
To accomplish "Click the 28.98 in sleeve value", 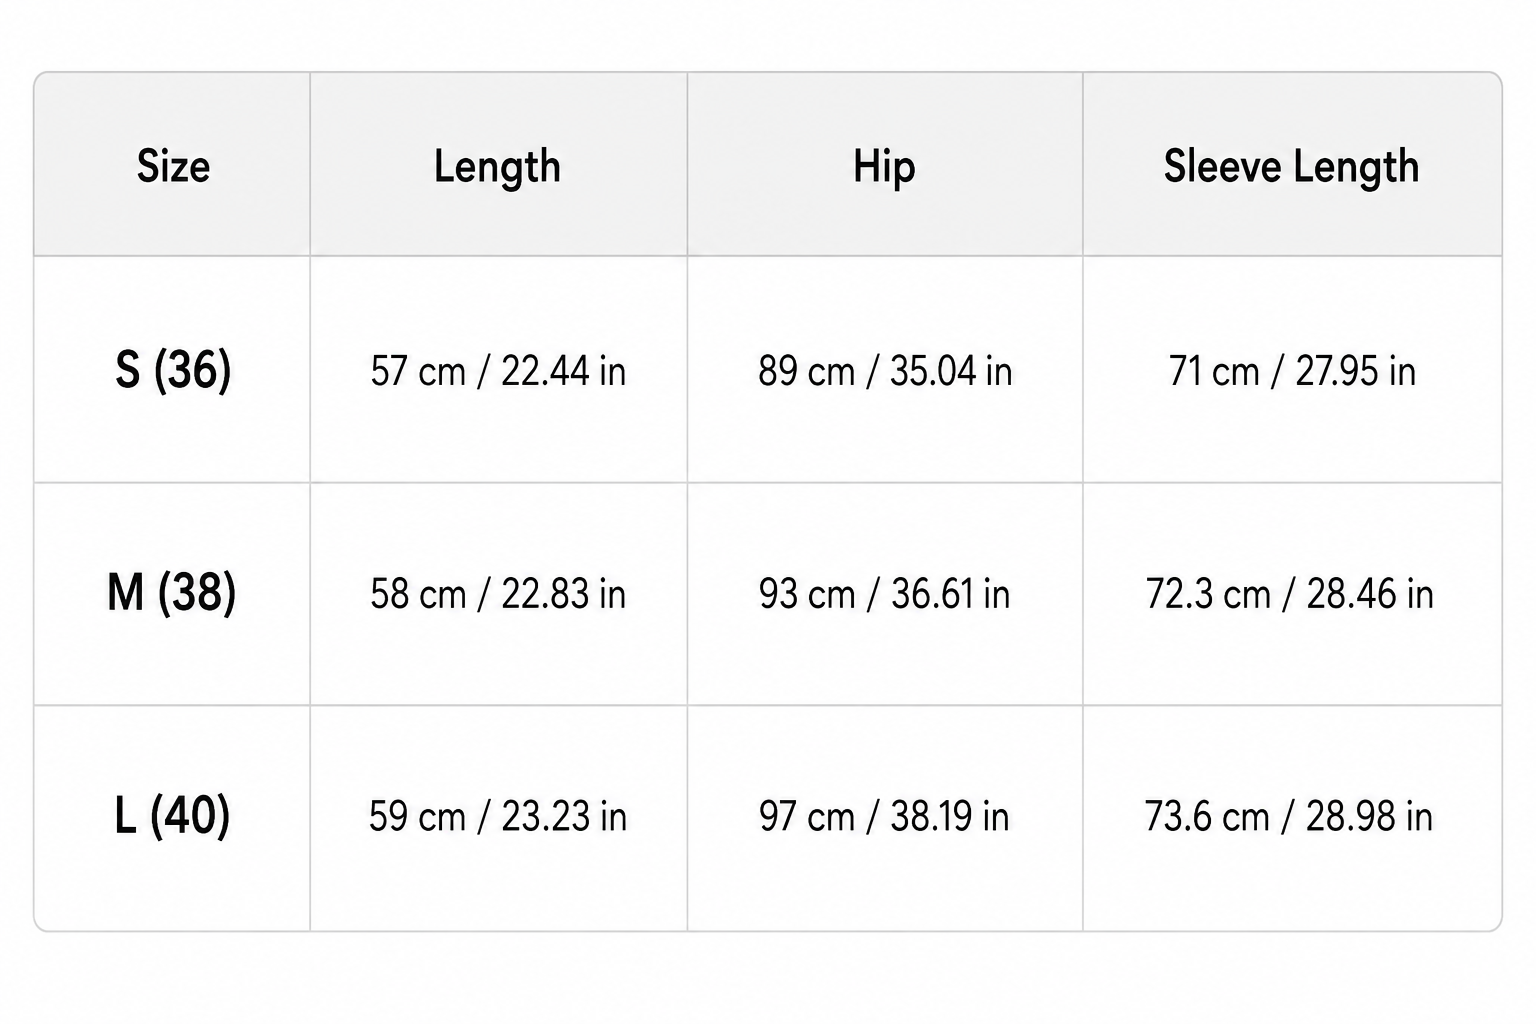I will pos(1370,817).
